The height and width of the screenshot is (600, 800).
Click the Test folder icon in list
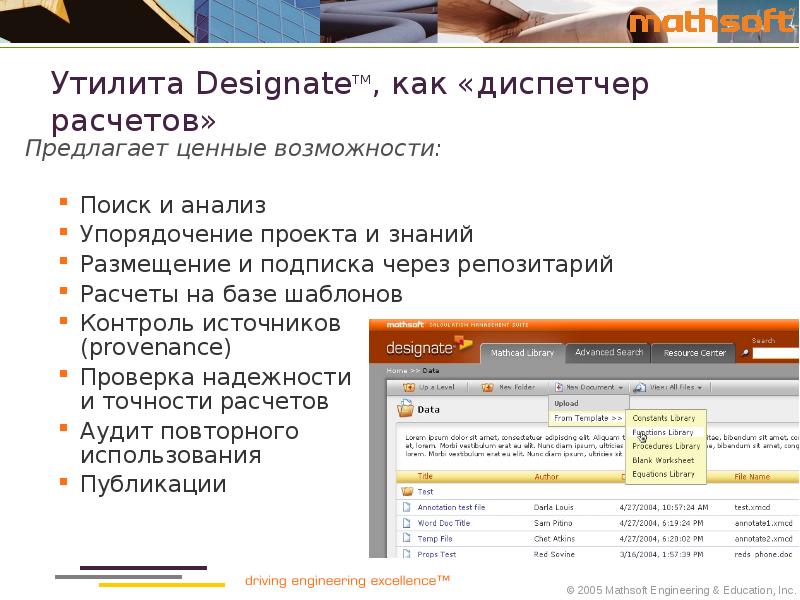[x=407, y=492]
